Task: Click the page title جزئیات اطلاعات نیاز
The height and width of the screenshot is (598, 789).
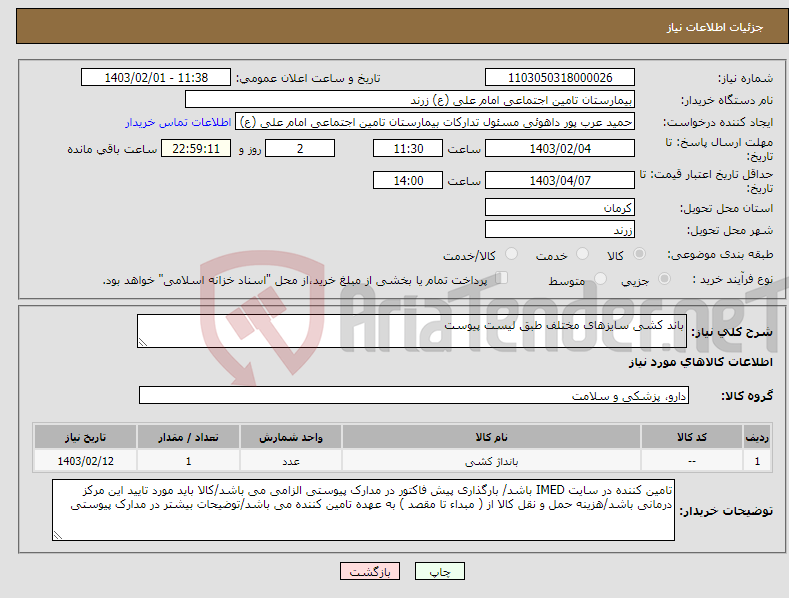Action: [x=715, y=27]
